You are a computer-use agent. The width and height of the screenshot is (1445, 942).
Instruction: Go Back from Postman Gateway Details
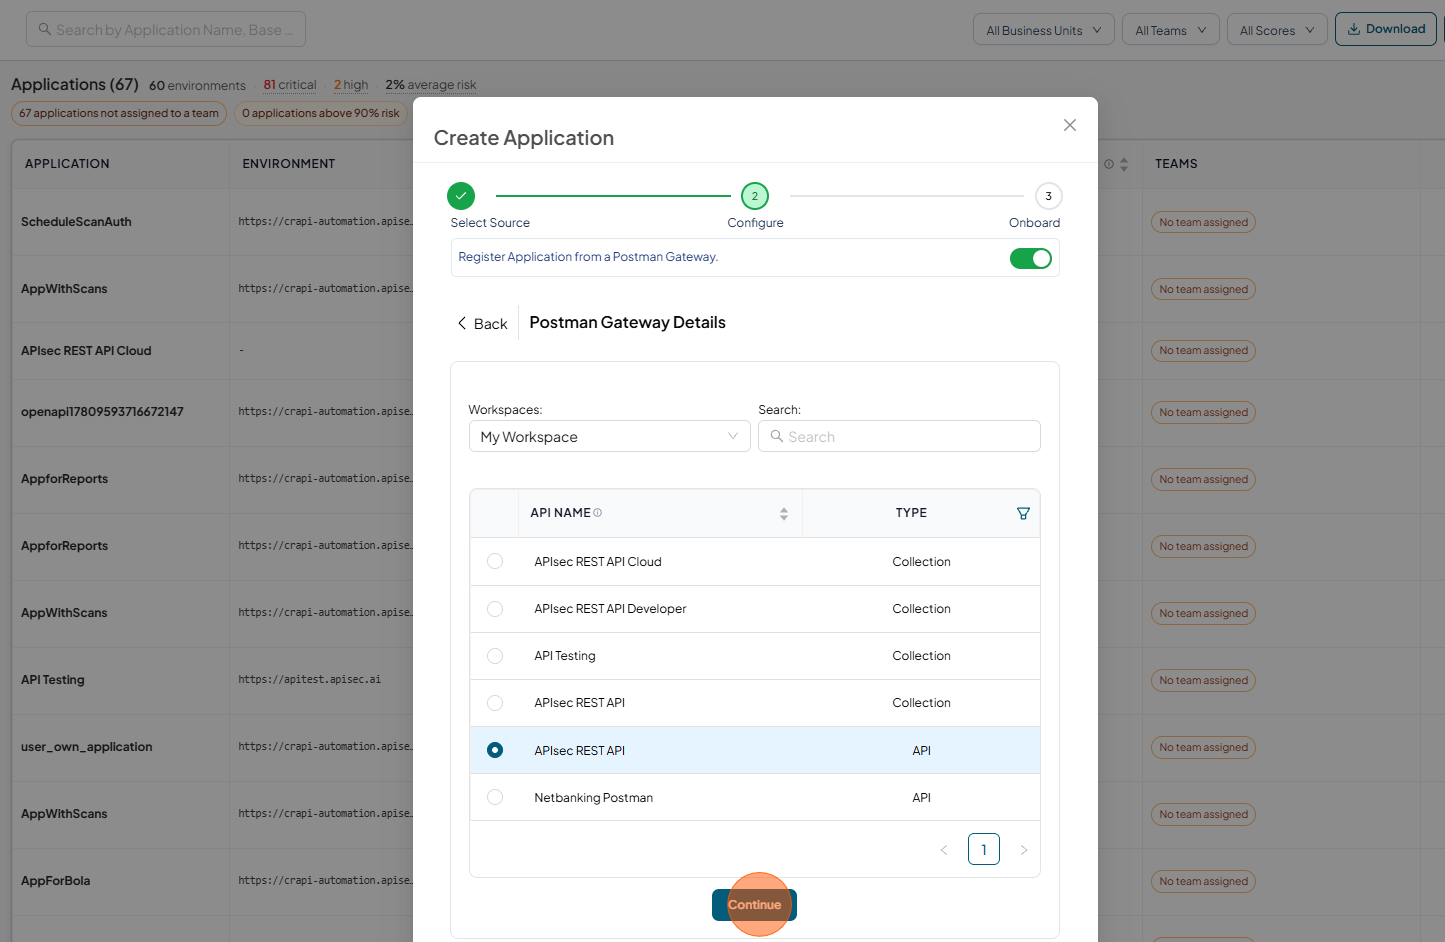[483, 323]
